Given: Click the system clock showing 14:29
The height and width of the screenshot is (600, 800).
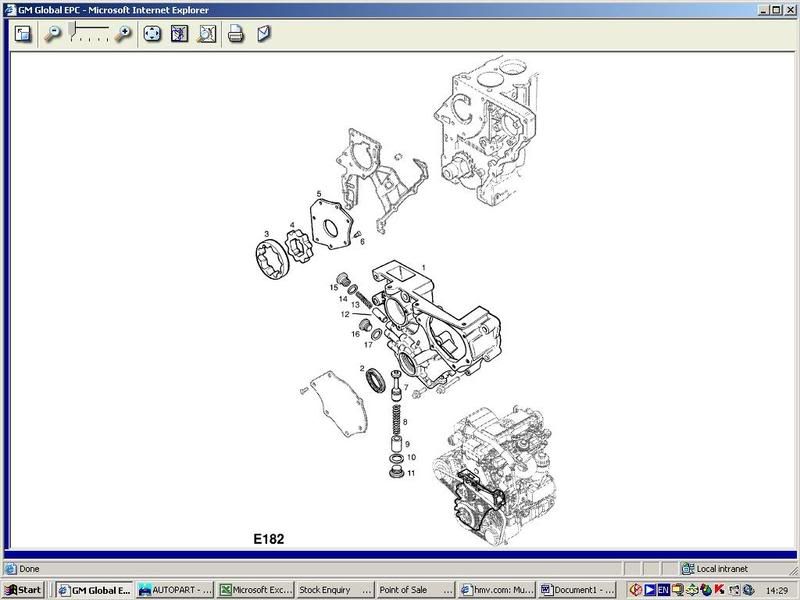Looking at the screenshot, I should (x=777, y=589).
